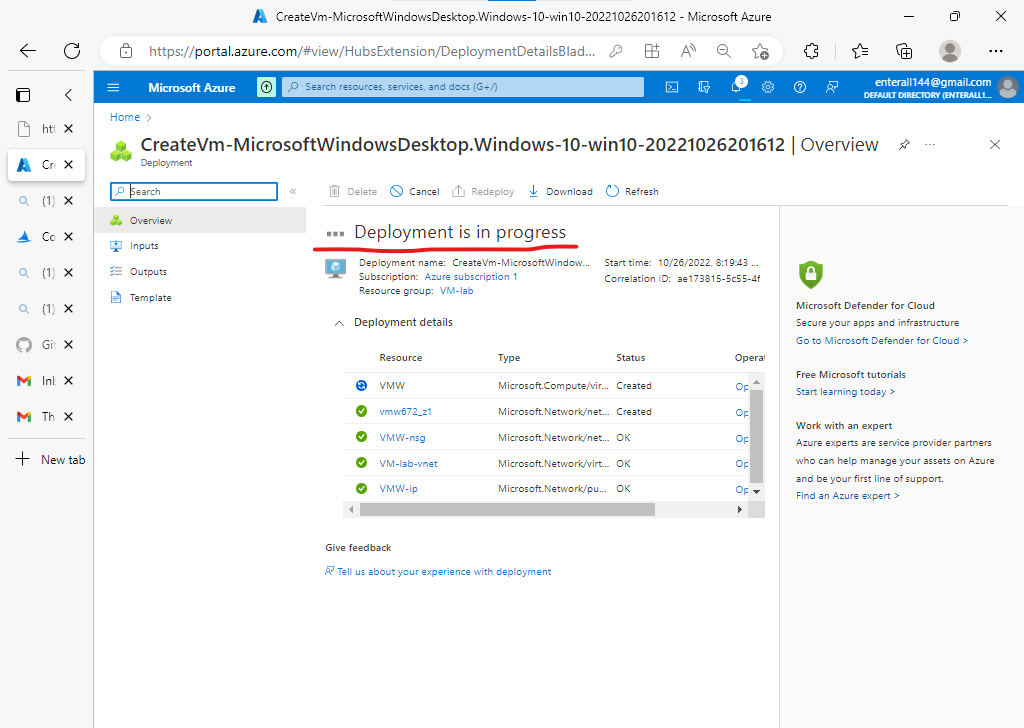Open the Azure help menu
The image size is (1024, 728).
800,87
